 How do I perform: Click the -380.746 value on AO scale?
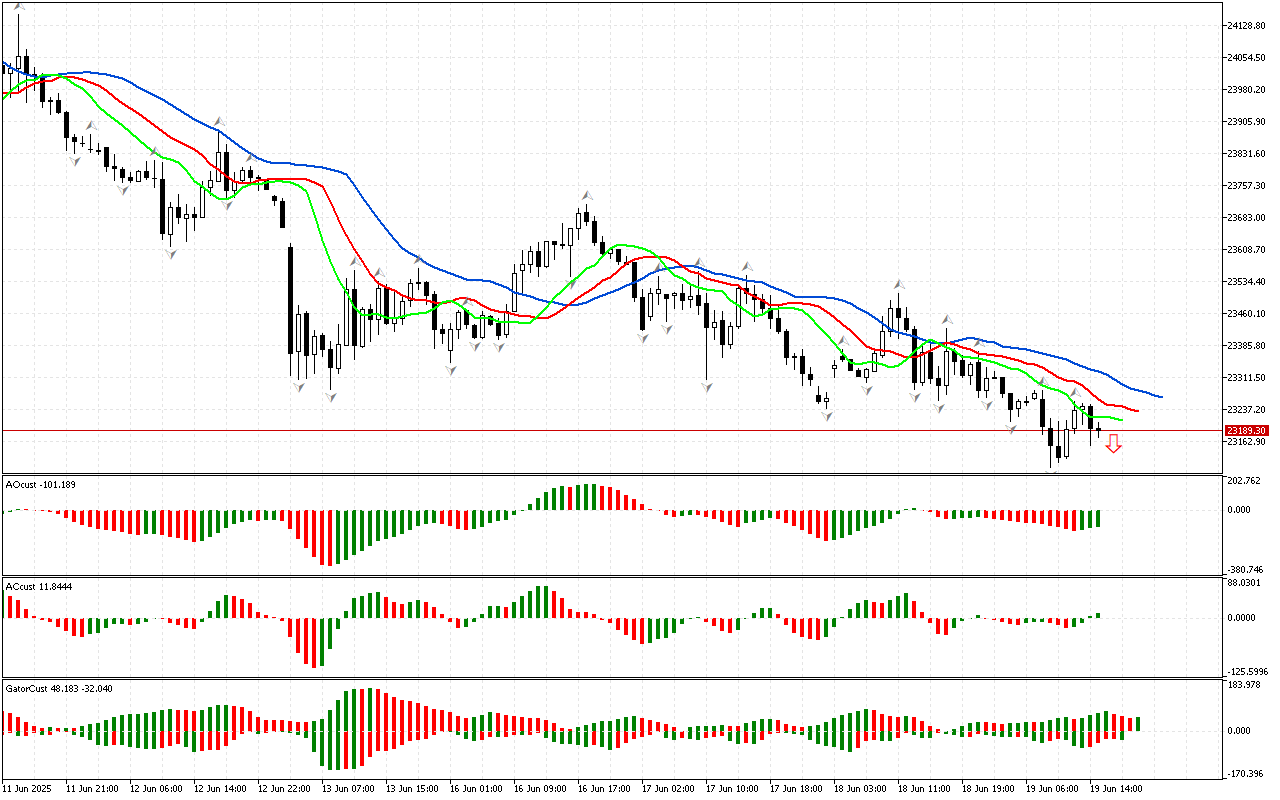[1244, 568]
